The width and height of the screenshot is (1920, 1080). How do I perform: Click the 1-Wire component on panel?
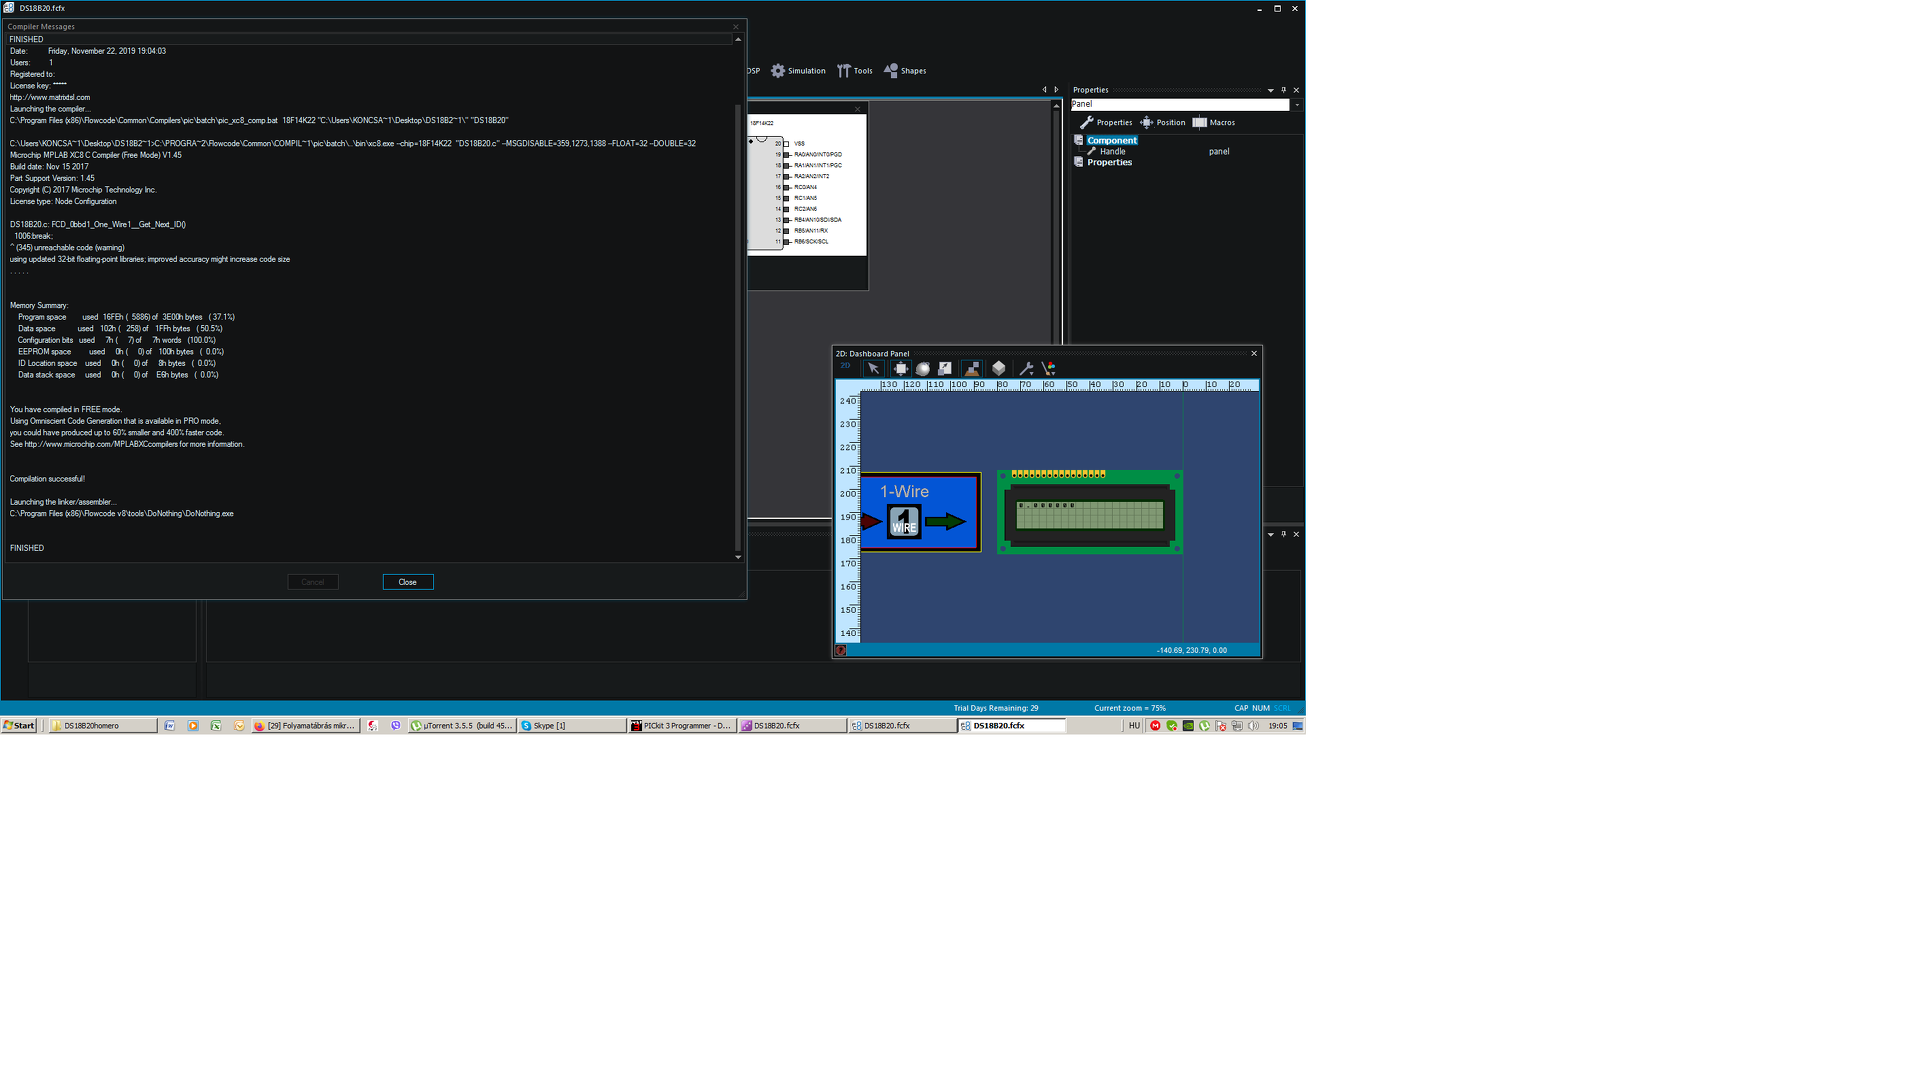click(920, 512)
